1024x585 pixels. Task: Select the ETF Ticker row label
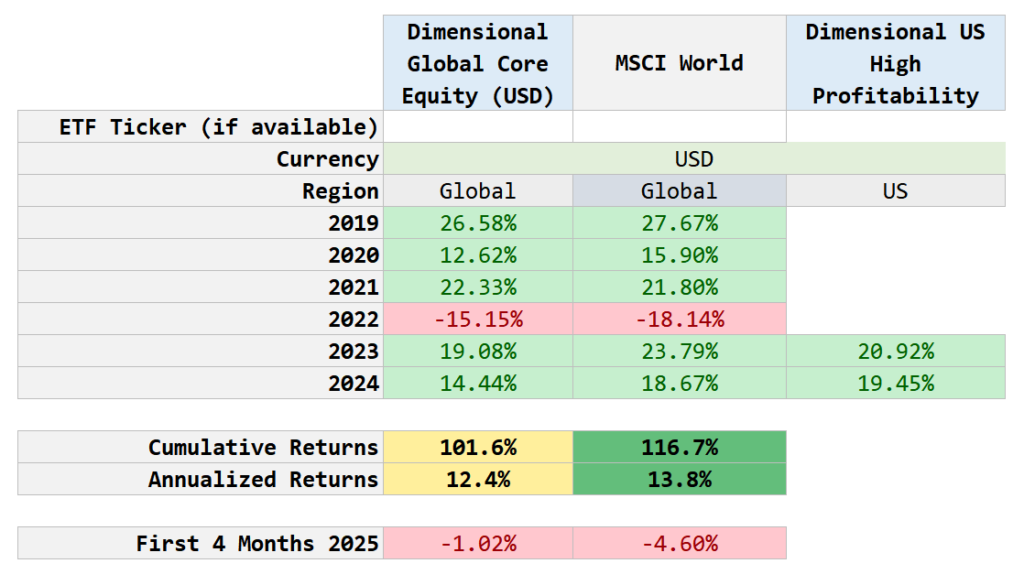click(x=201, y=127)
